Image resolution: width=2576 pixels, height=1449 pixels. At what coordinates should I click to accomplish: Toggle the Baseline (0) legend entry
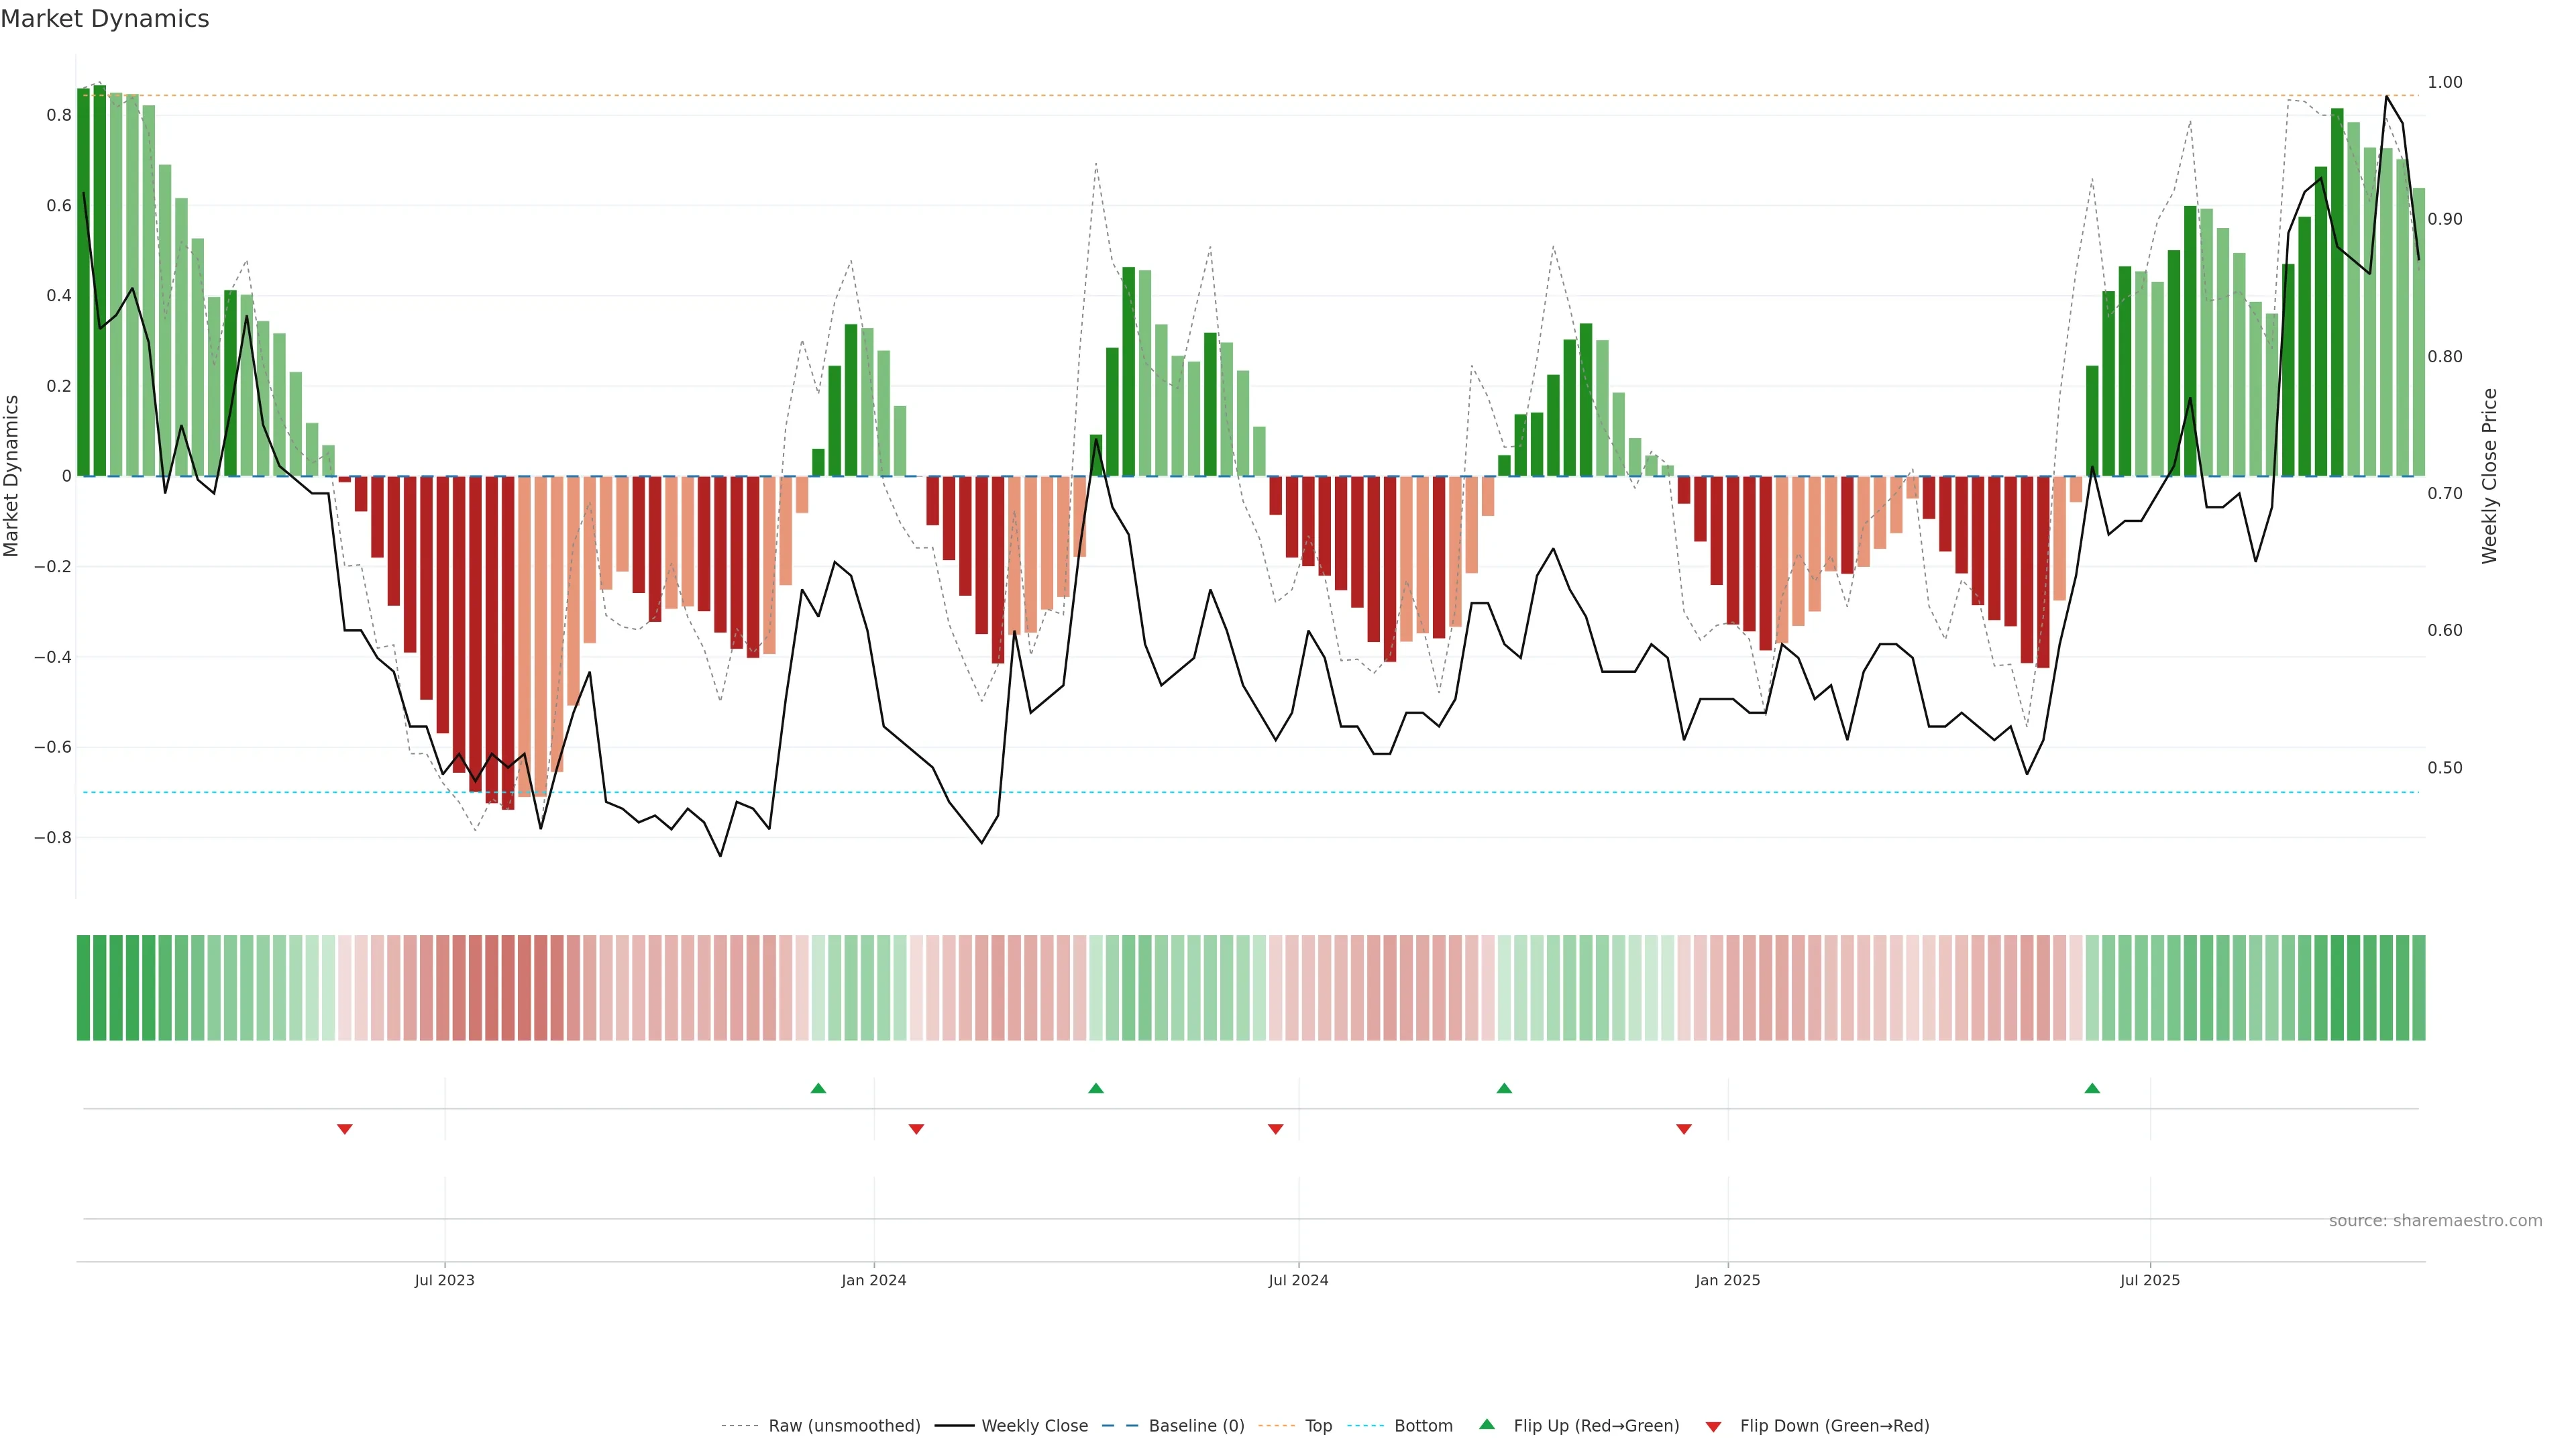(1196, 1426)
